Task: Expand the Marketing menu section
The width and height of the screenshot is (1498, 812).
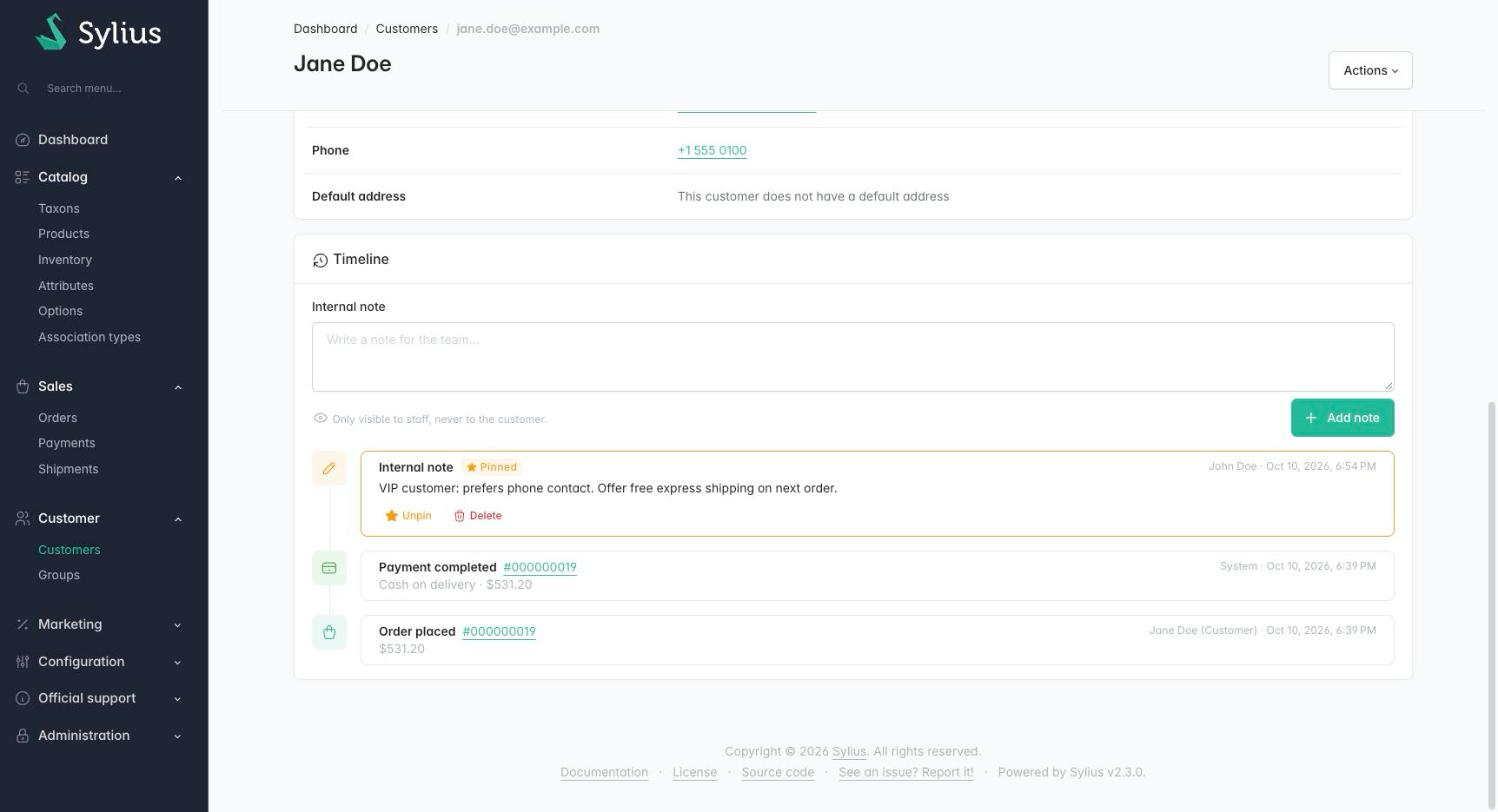Action: [178, 625]
